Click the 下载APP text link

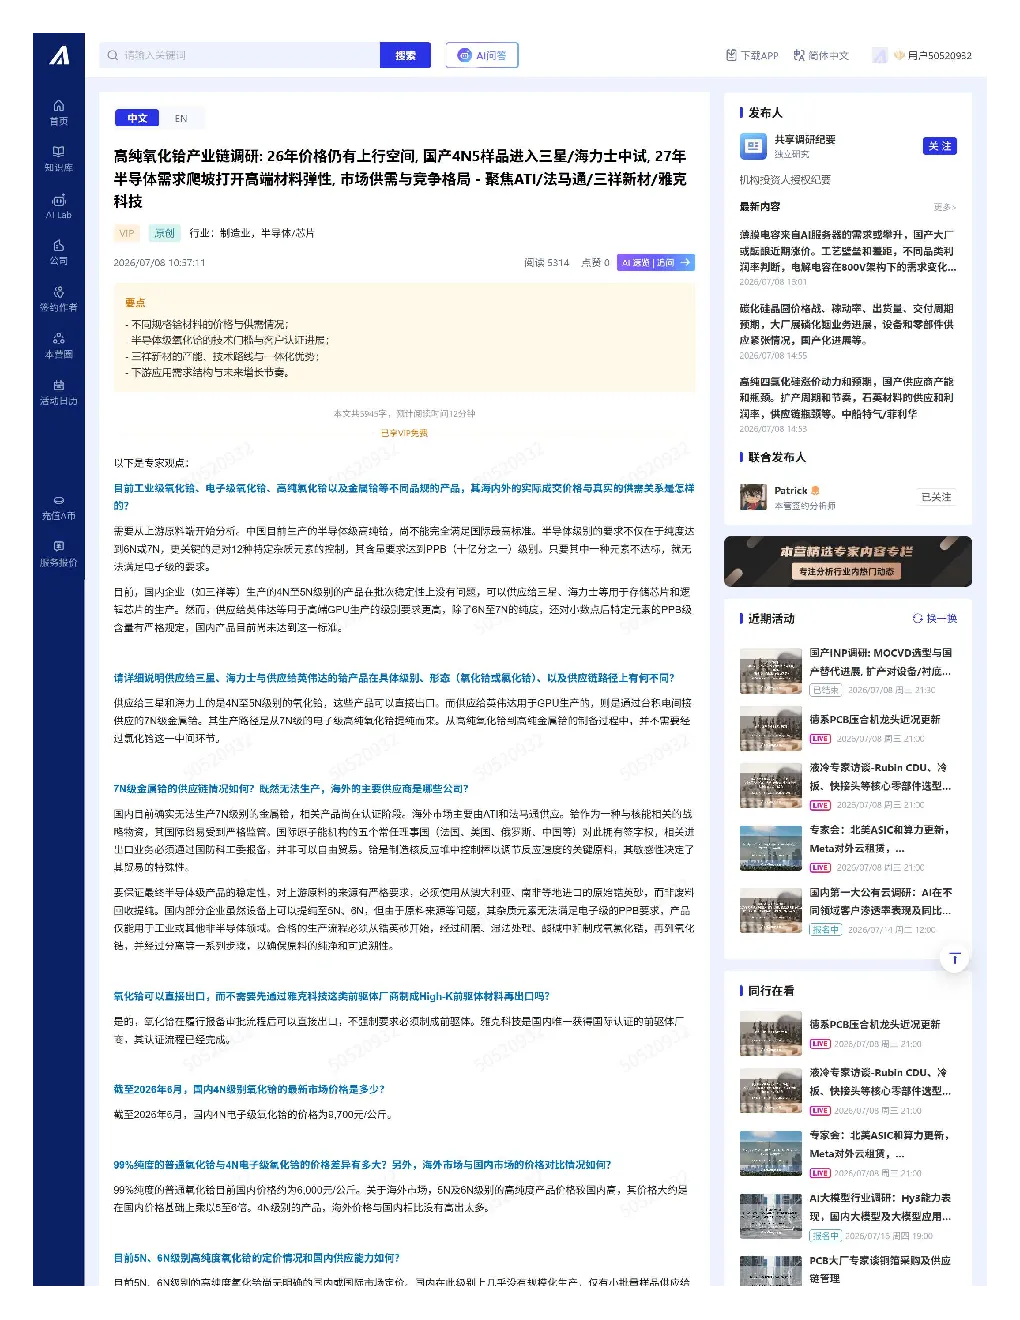pyautogui.click(x=759, y=56)
